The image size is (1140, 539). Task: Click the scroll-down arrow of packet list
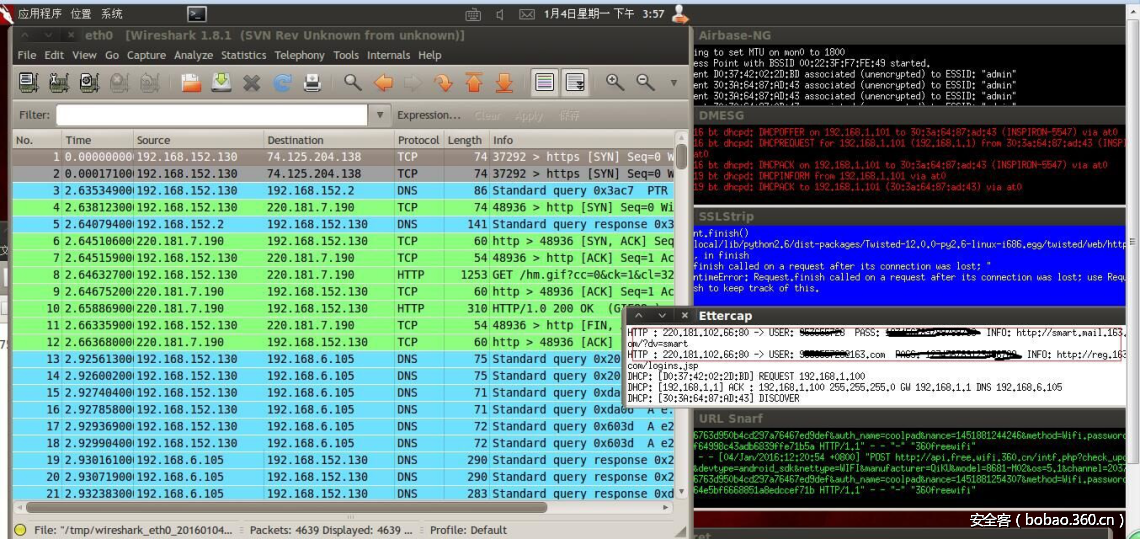[681, 492]
